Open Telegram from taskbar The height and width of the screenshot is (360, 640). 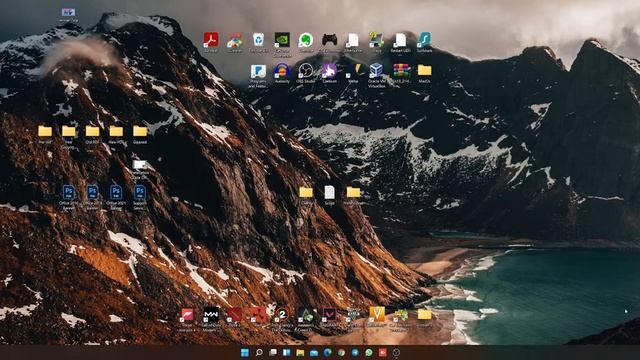pos(355,353)
